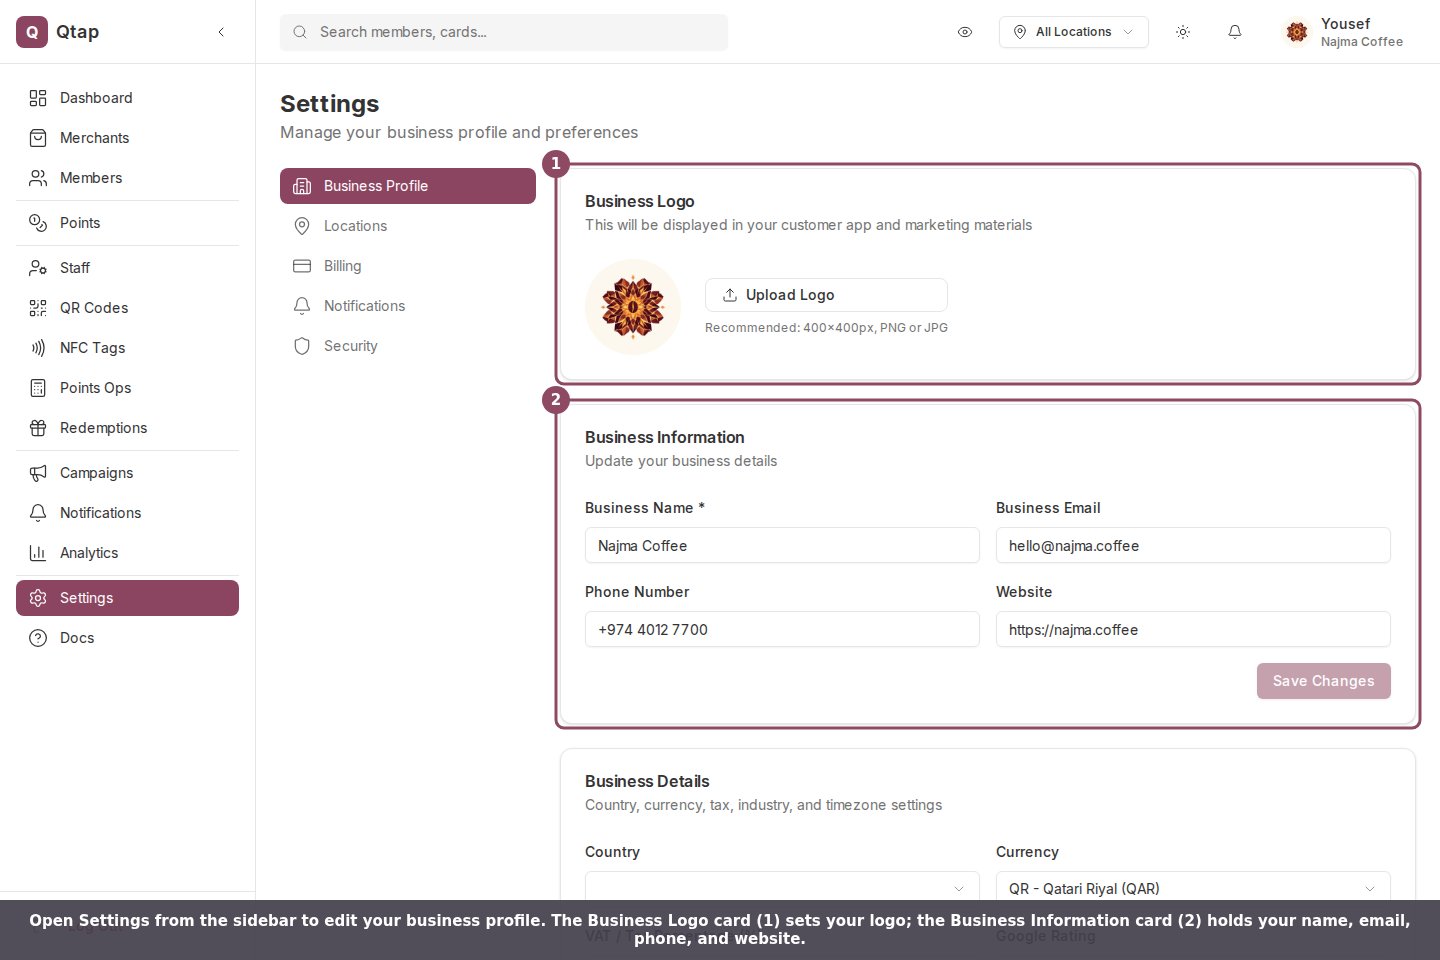Switch to the Notifications settings tab
Image resolution: width=1440 pixels, height=960 pixels.
coord(408,306)
